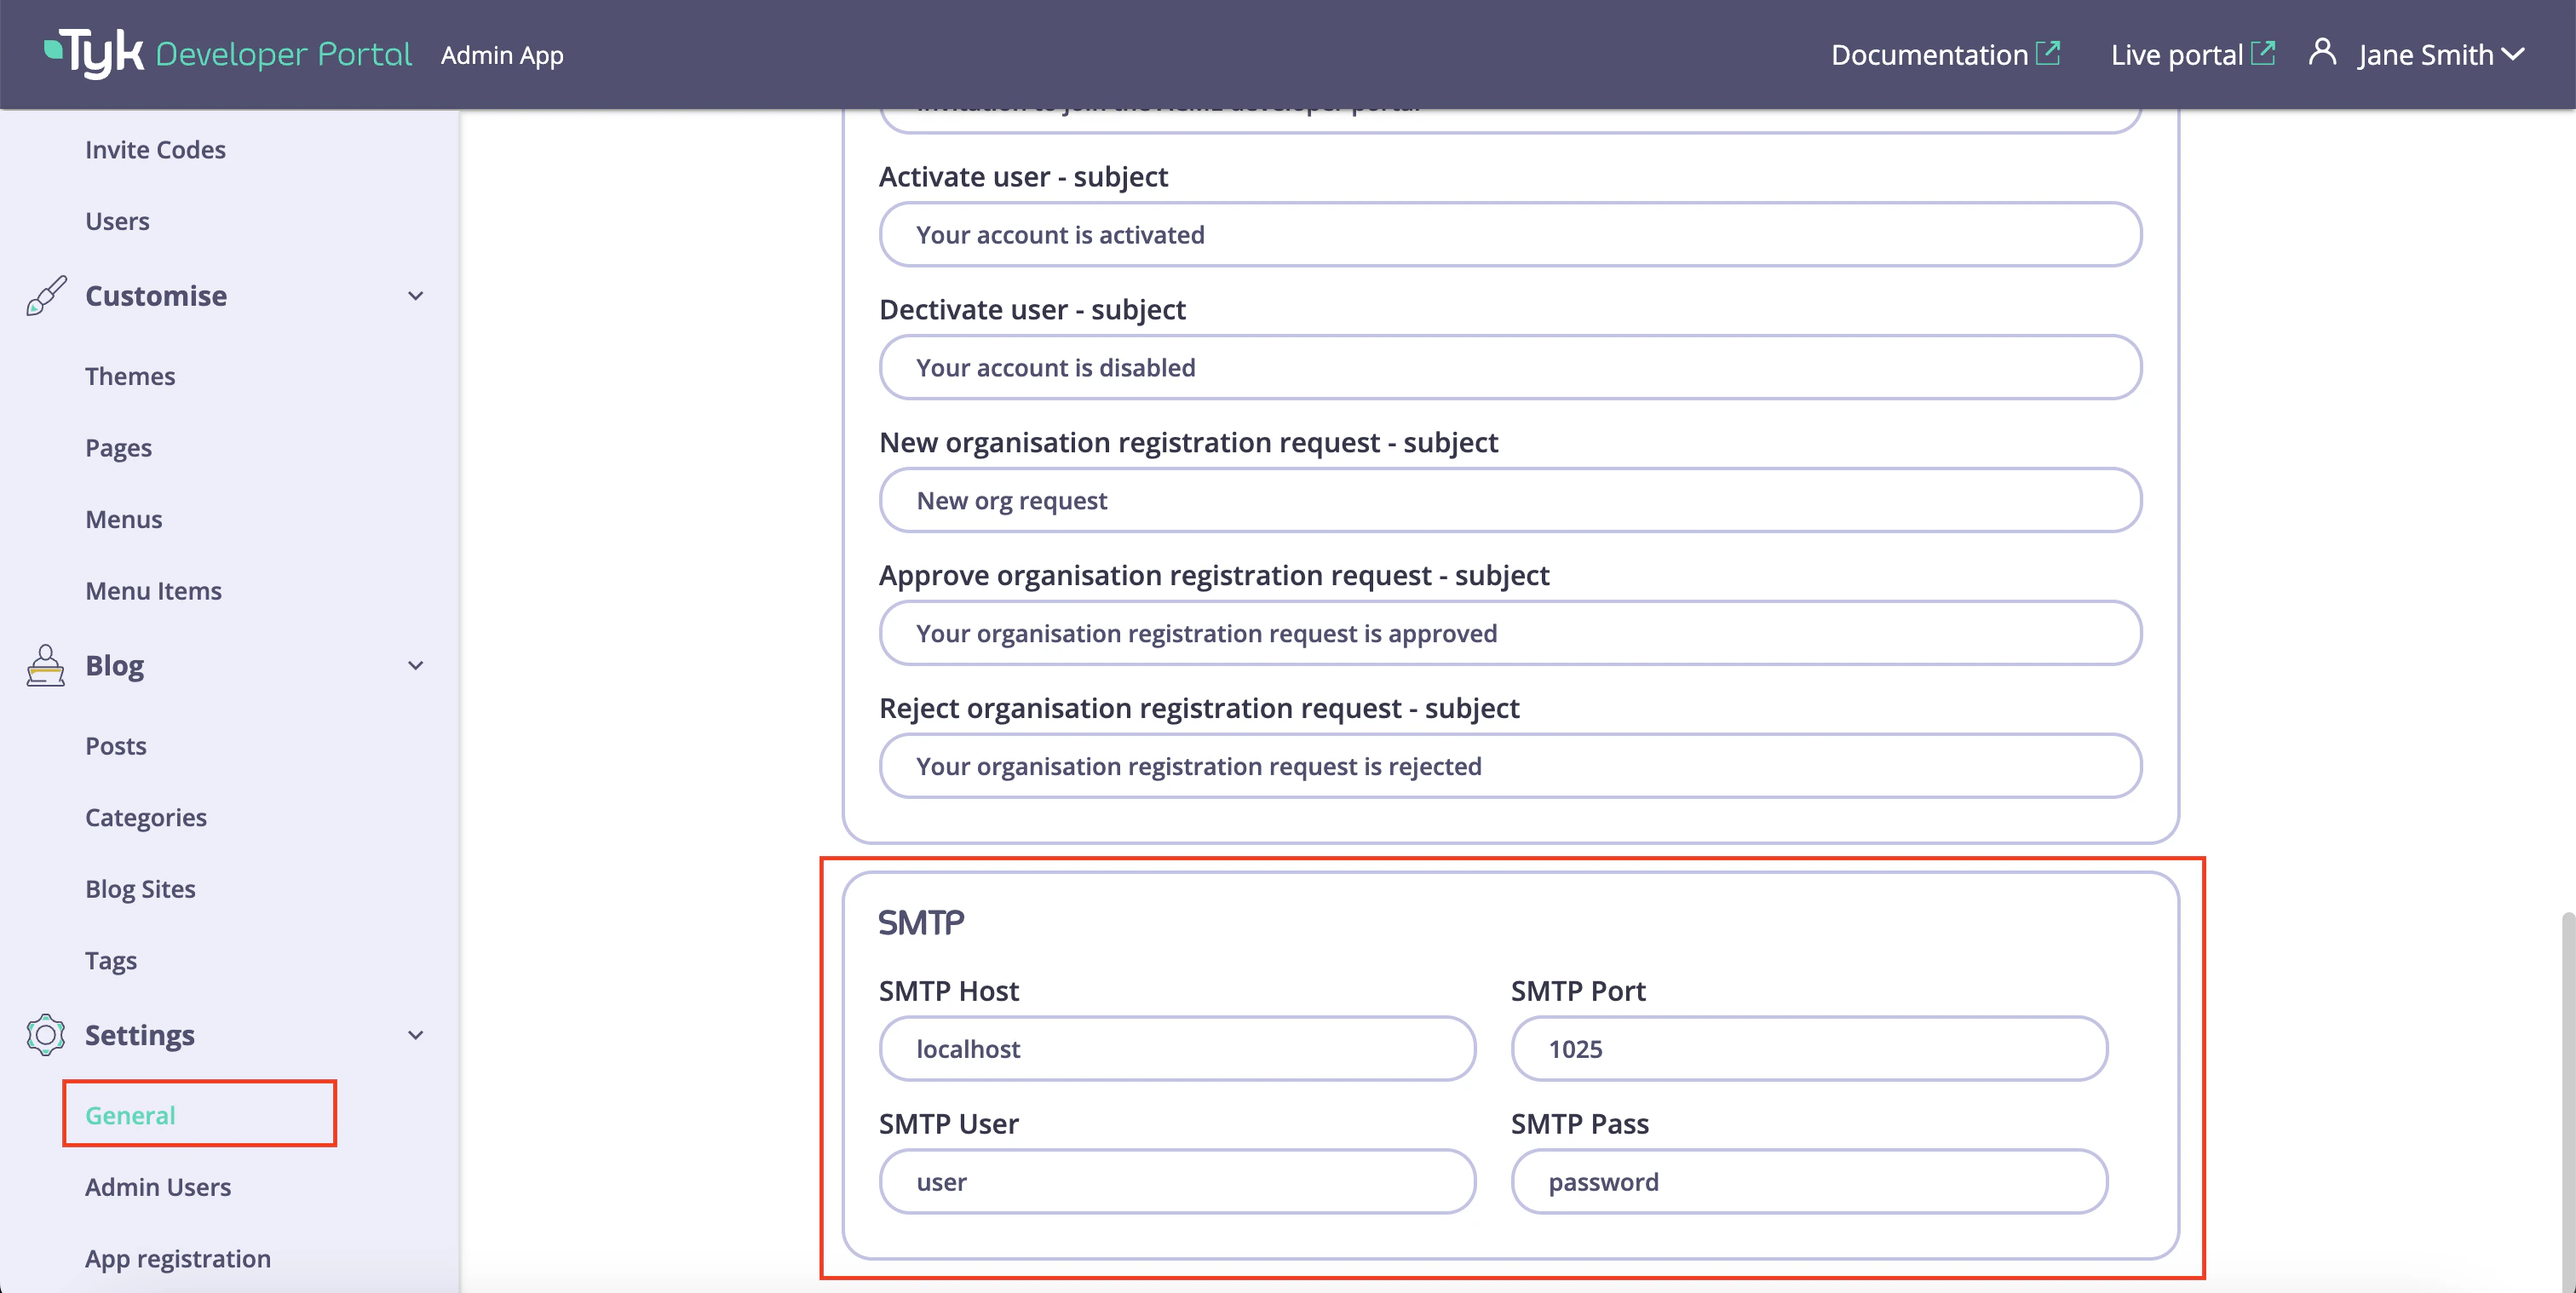Open the Admin Users page
This screenshot has height=1293, width=2576.
tap(158, 1187)
